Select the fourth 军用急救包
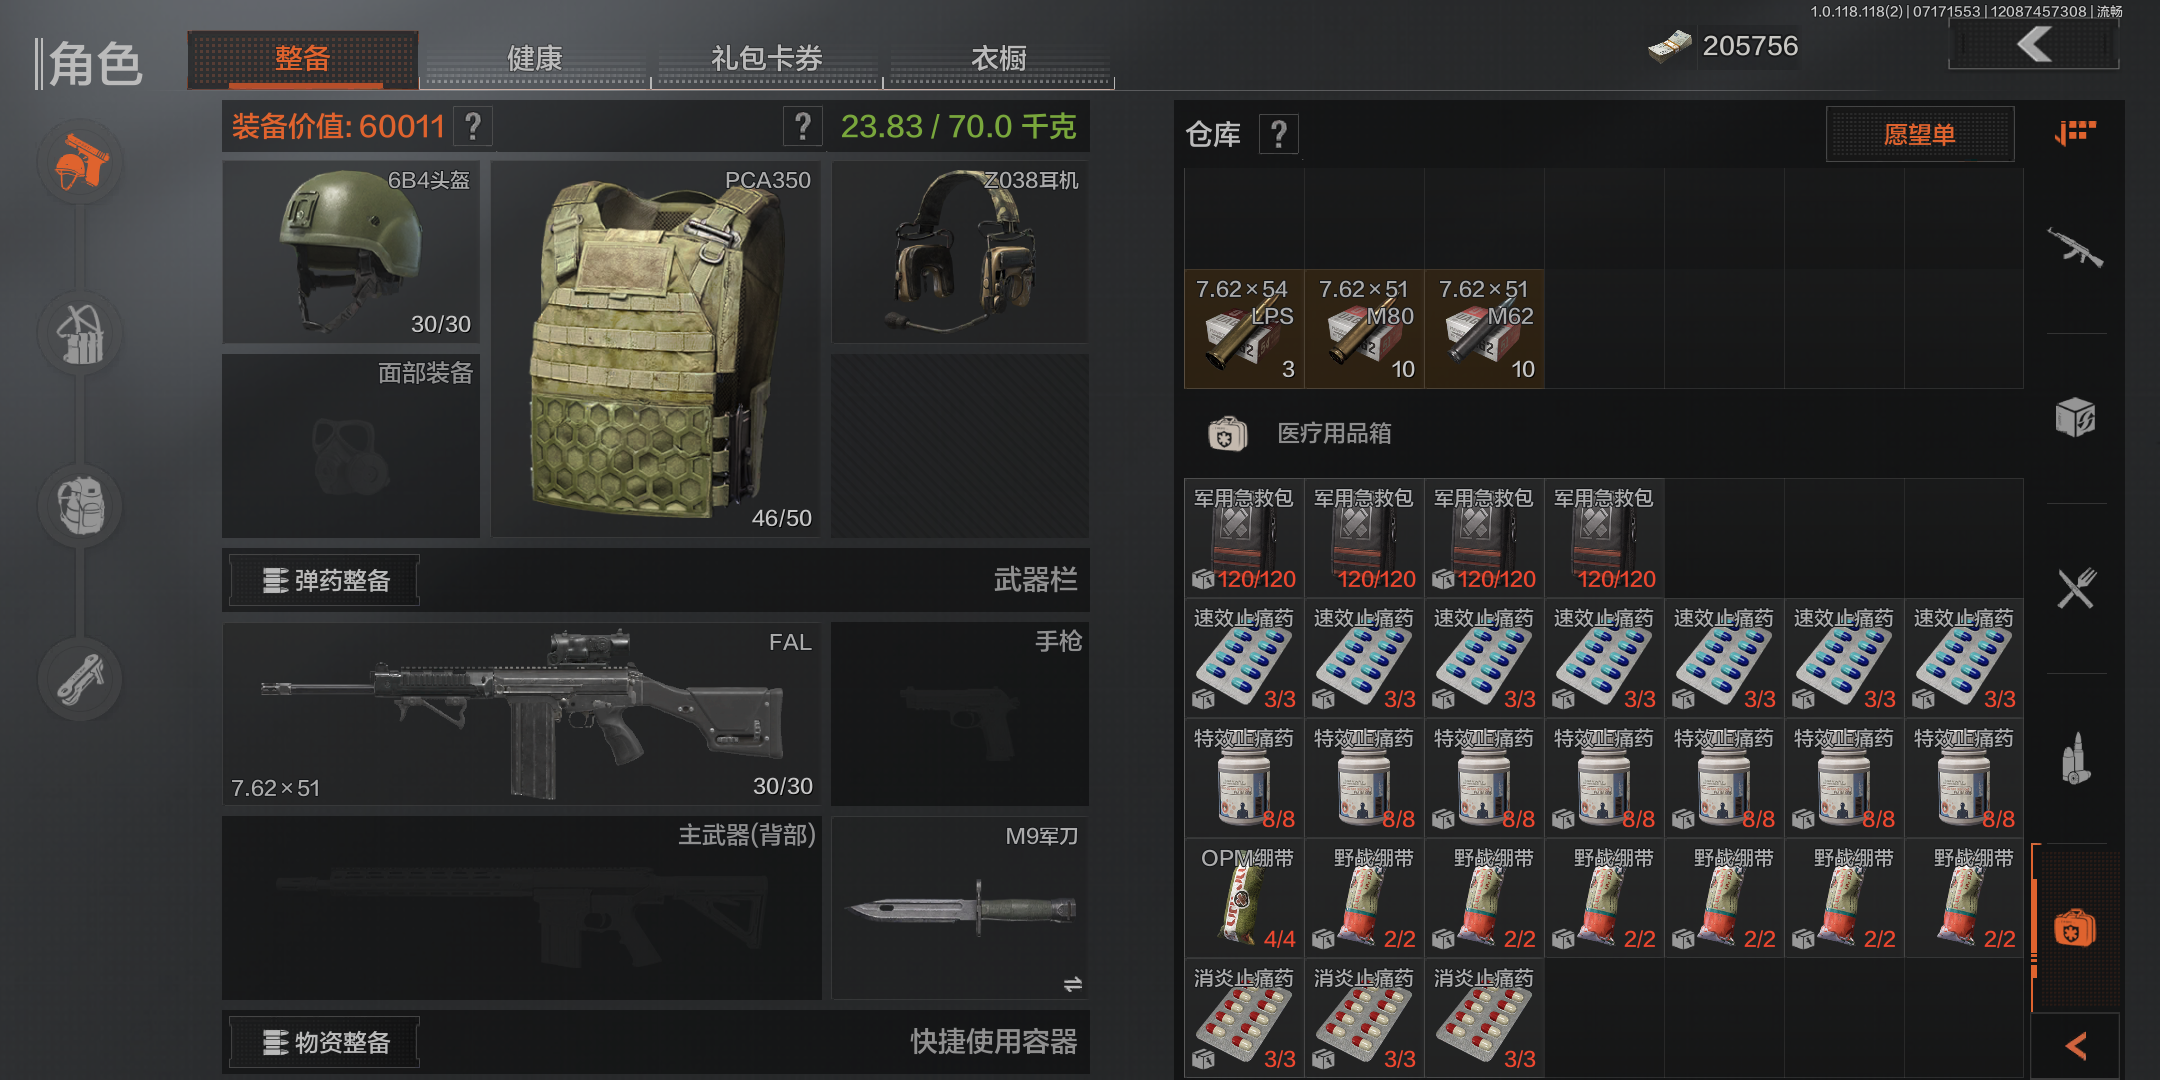Viewport: 2160px width, 1080px height. (1604, 538)
